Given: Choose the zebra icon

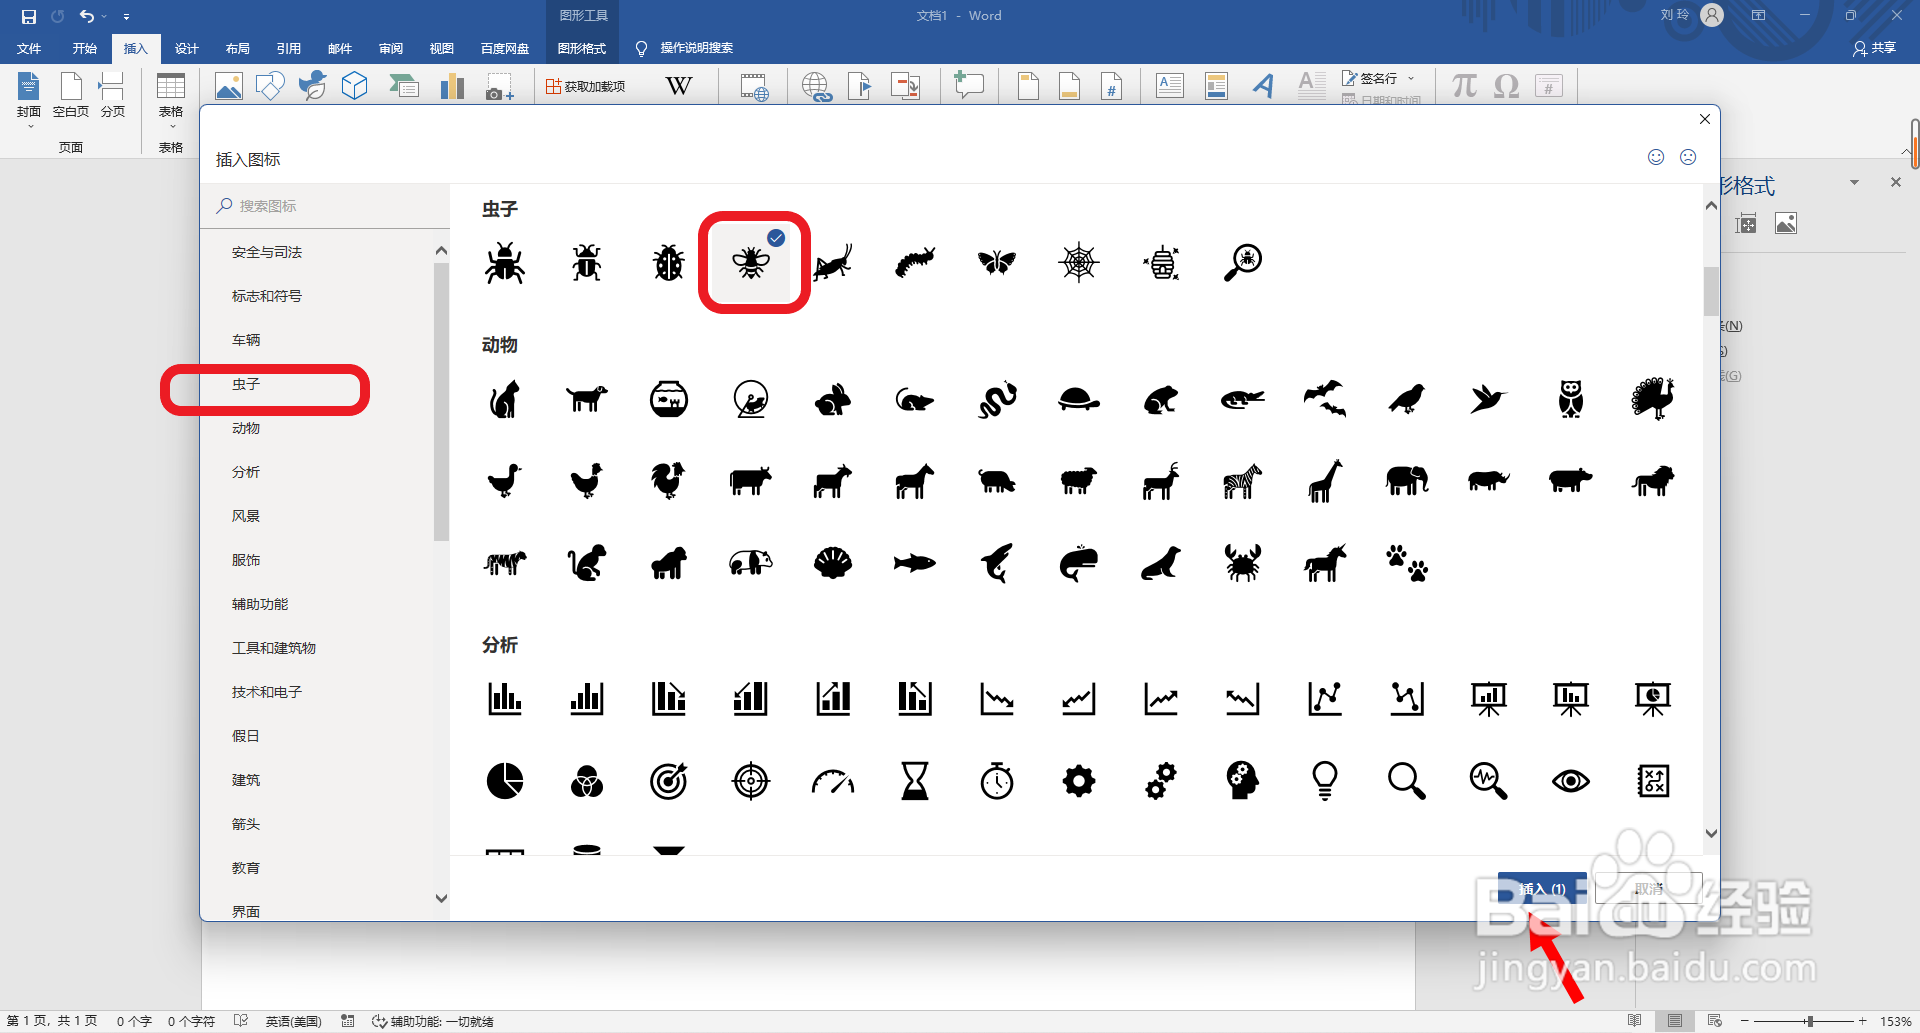Looking at the screenshot, I should point(1243,481).
